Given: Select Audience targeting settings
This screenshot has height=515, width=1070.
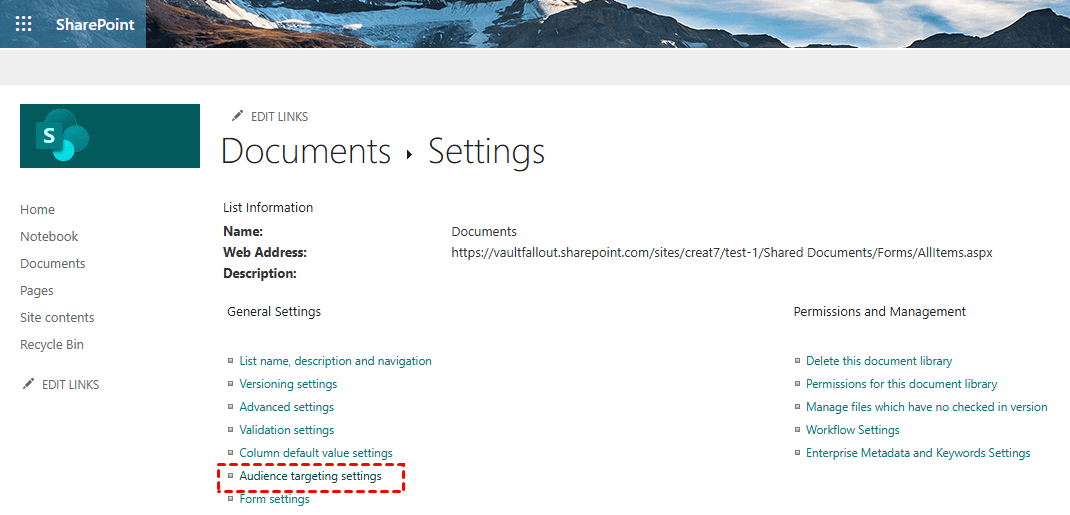Looking at the screenshot, I should coord(310,476).
